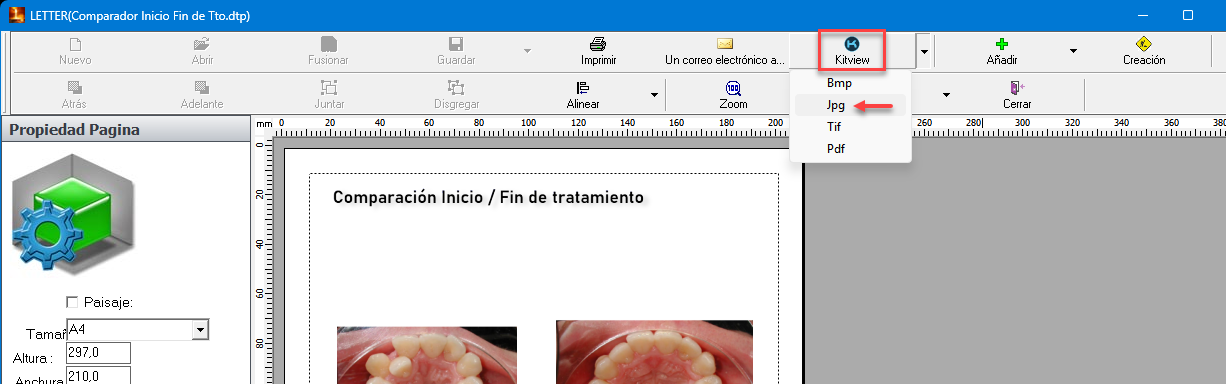Screen dimensions: 1226x384
Task: Group objects with Juntar
Action: tap(329, 95)
